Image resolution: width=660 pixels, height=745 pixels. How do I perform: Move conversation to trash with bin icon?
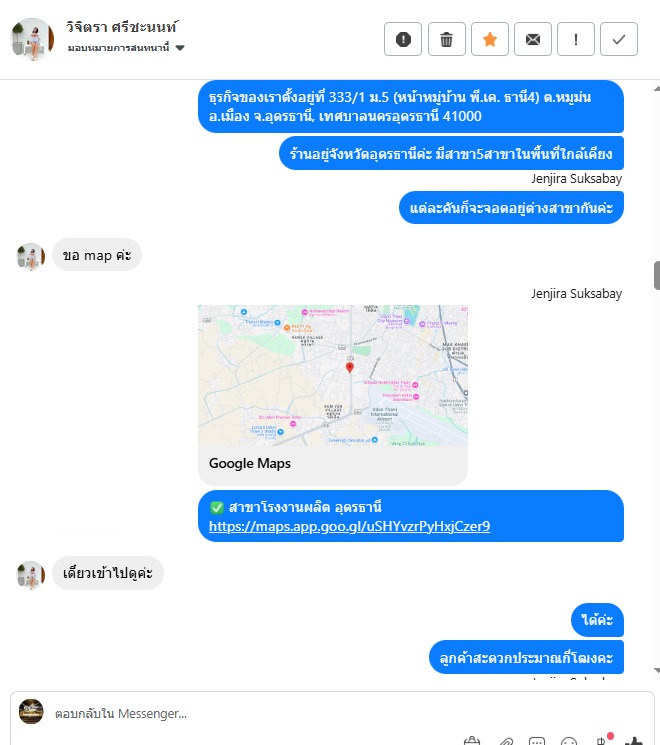tap(446, 39)
